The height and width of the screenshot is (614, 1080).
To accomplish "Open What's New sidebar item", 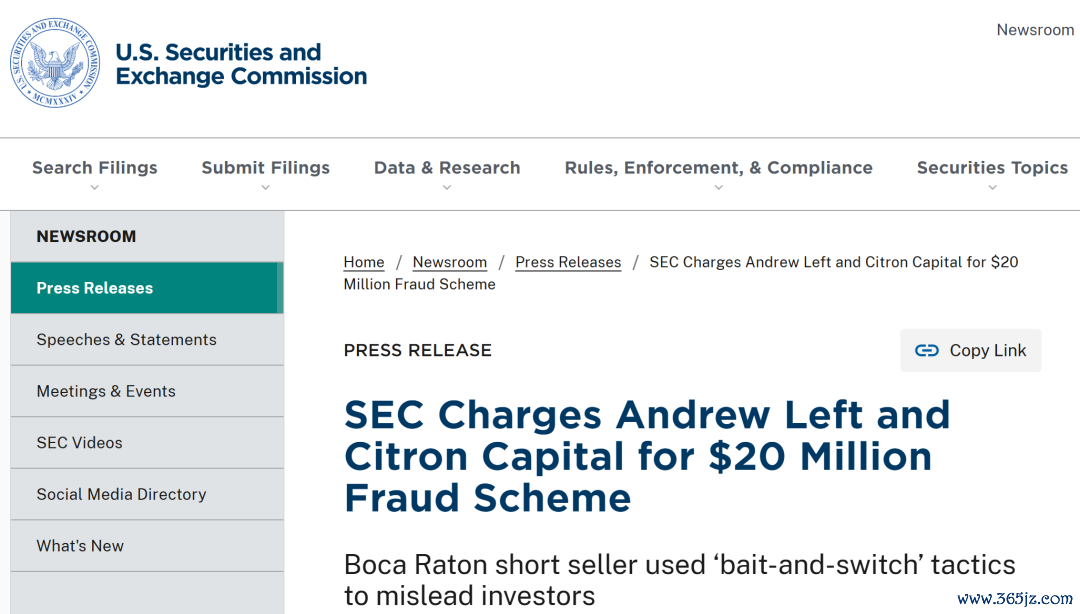I will (x=147, y=546).
